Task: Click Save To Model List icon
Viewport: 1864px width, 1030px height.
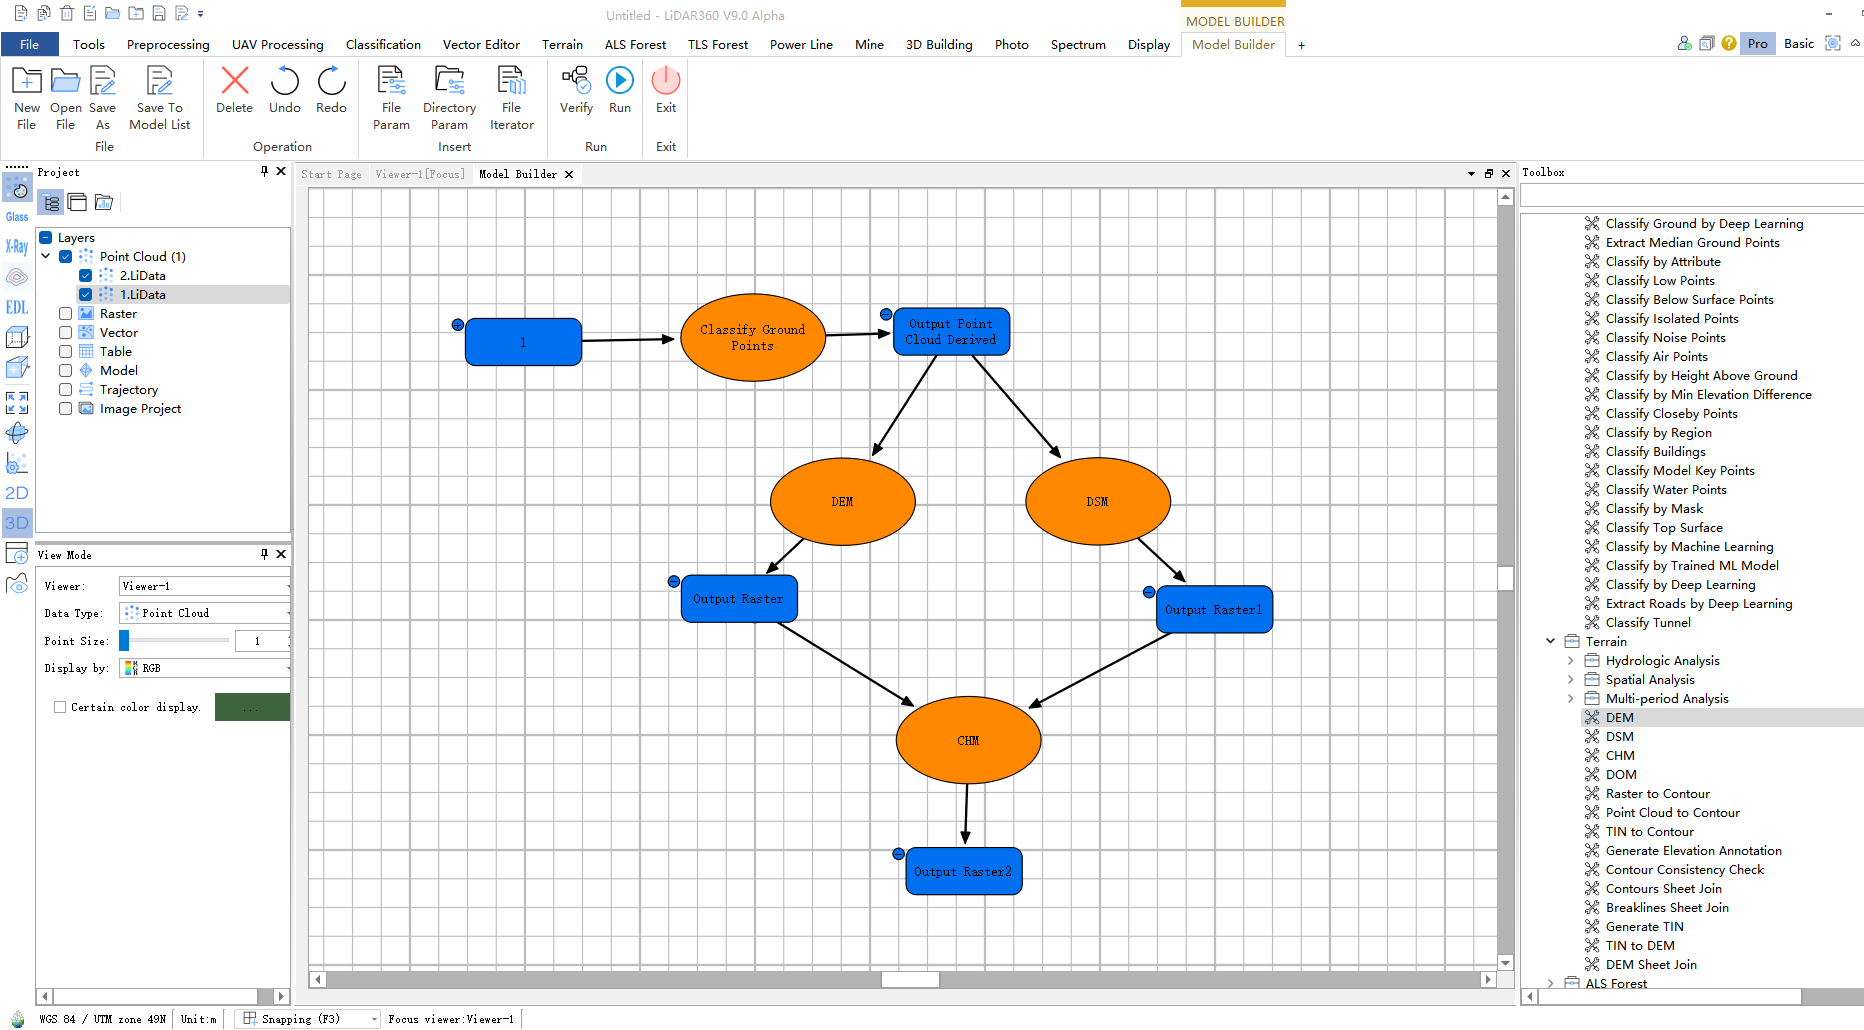Action: tap(159, 81)
